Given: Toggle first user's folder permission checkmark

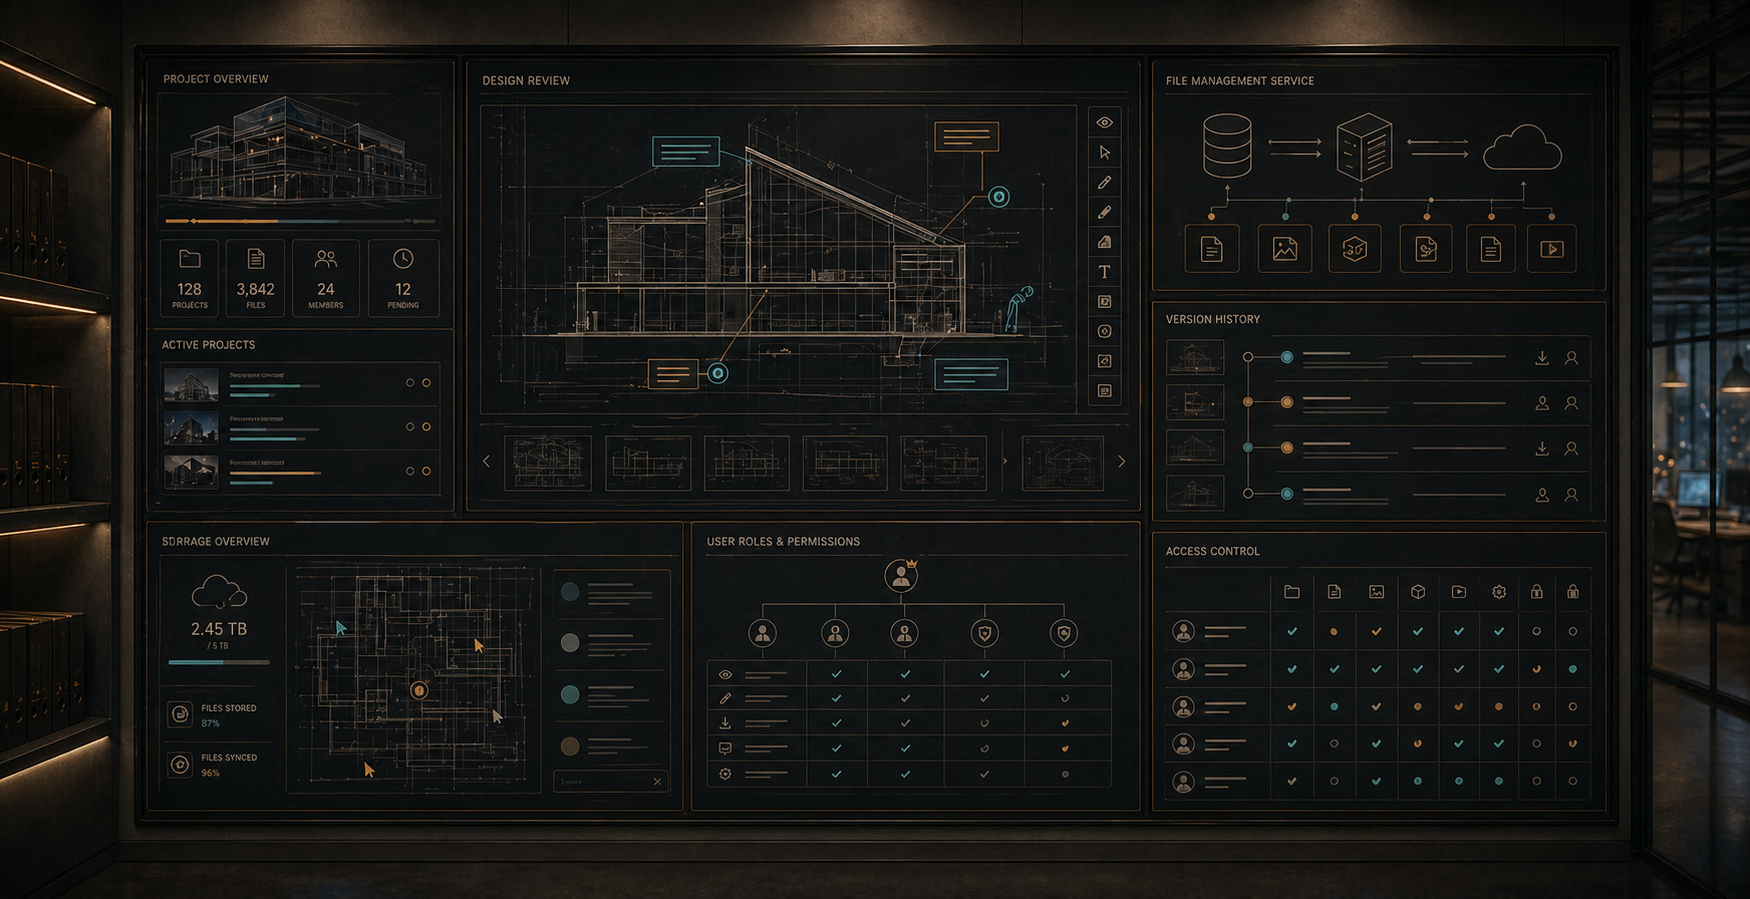Looking at the screenshot, I should [1292, 631].
